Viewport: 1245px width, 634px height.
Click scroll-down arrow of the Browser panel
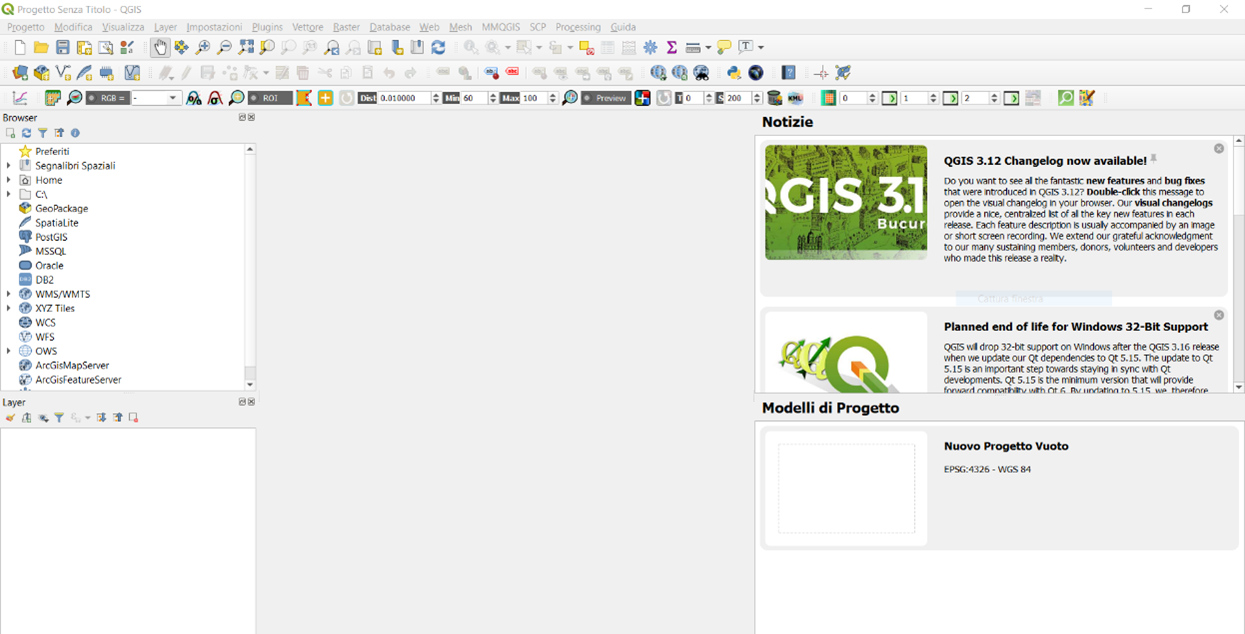[250, 385]
